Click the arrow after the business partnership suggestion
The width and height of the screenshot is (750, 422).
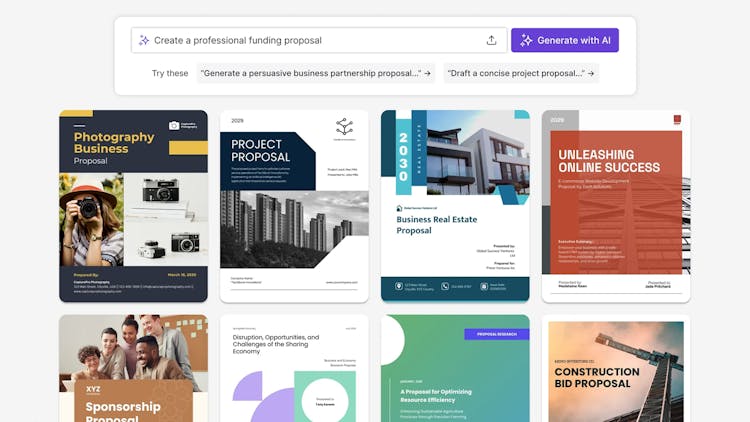427,73
